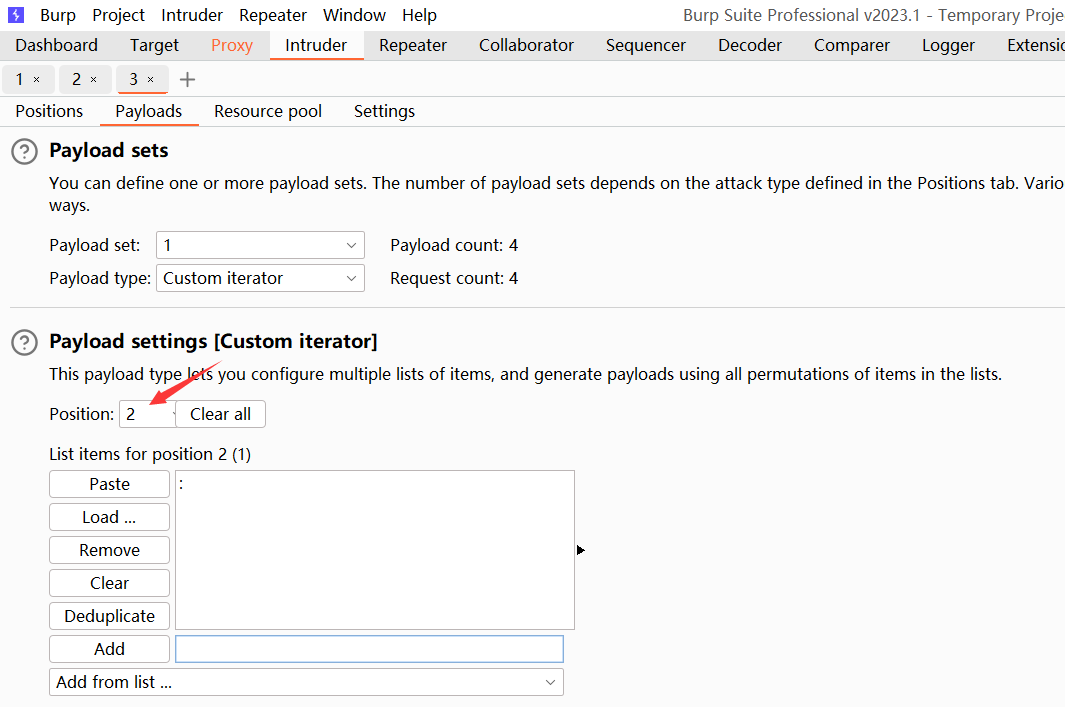Close Intruder attack tab 2
The width and height of the screenshot is (1065, 707).
click(94, 79)
